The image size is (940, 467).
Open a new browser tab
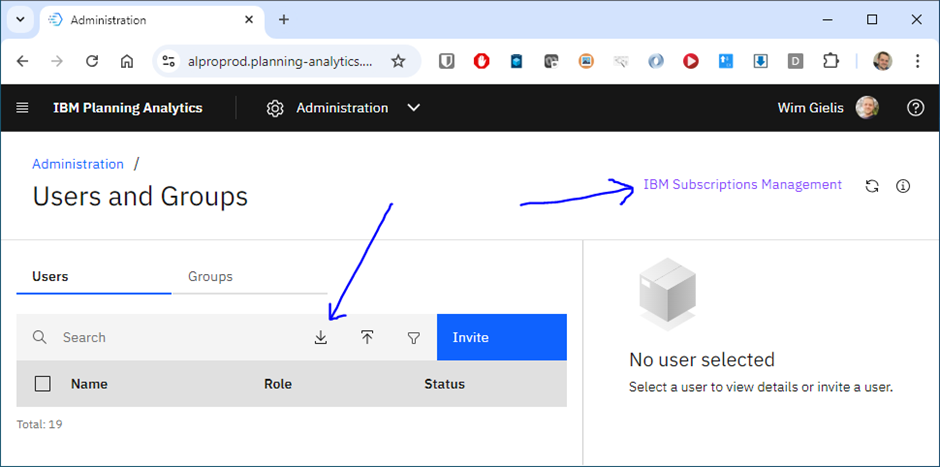click(x=284, y=20)
